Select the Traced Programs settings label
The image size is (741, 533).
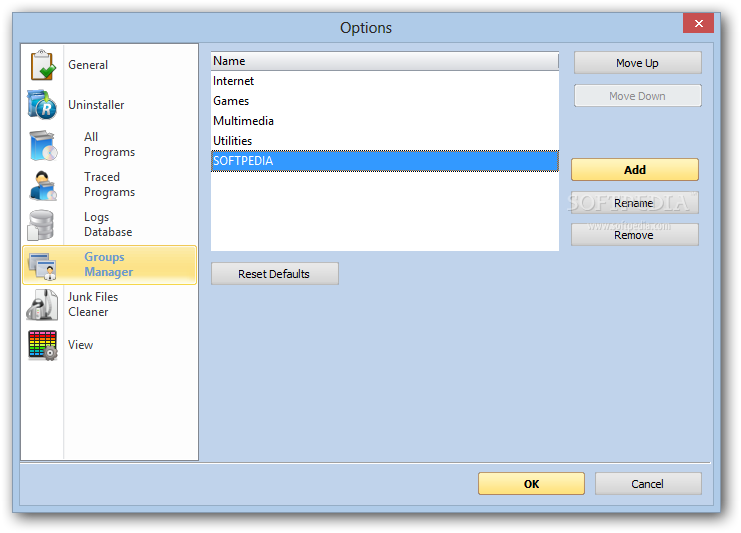click(109, 184)
